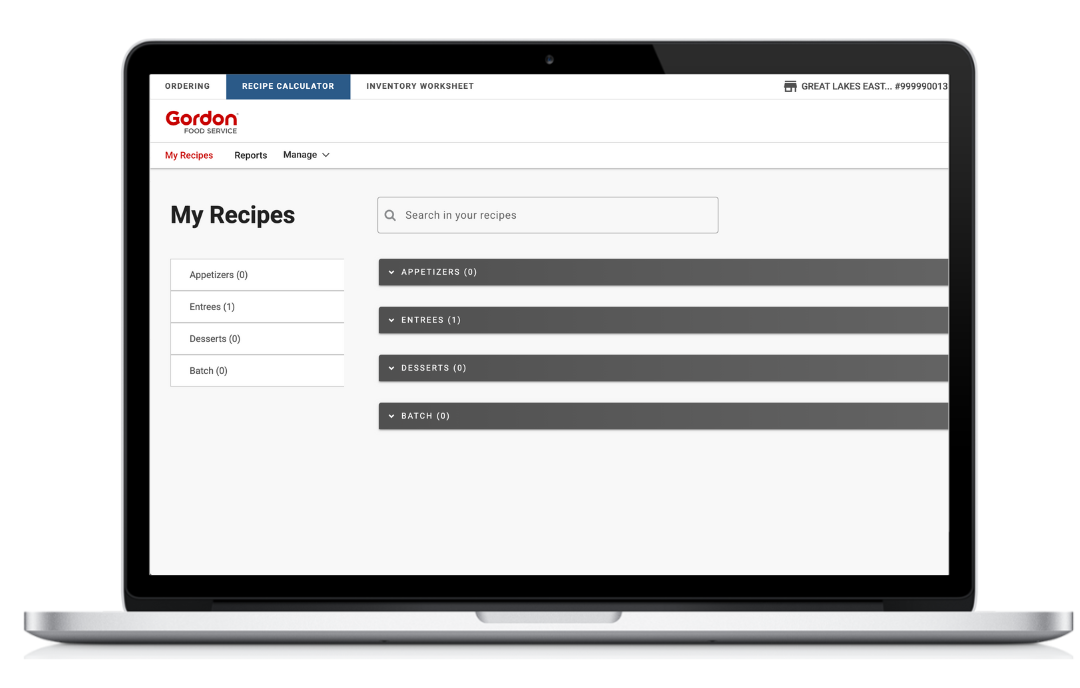Open the Inventory Worksheet tab
This screenshot has width=1080, height=688.
[420, 87]
